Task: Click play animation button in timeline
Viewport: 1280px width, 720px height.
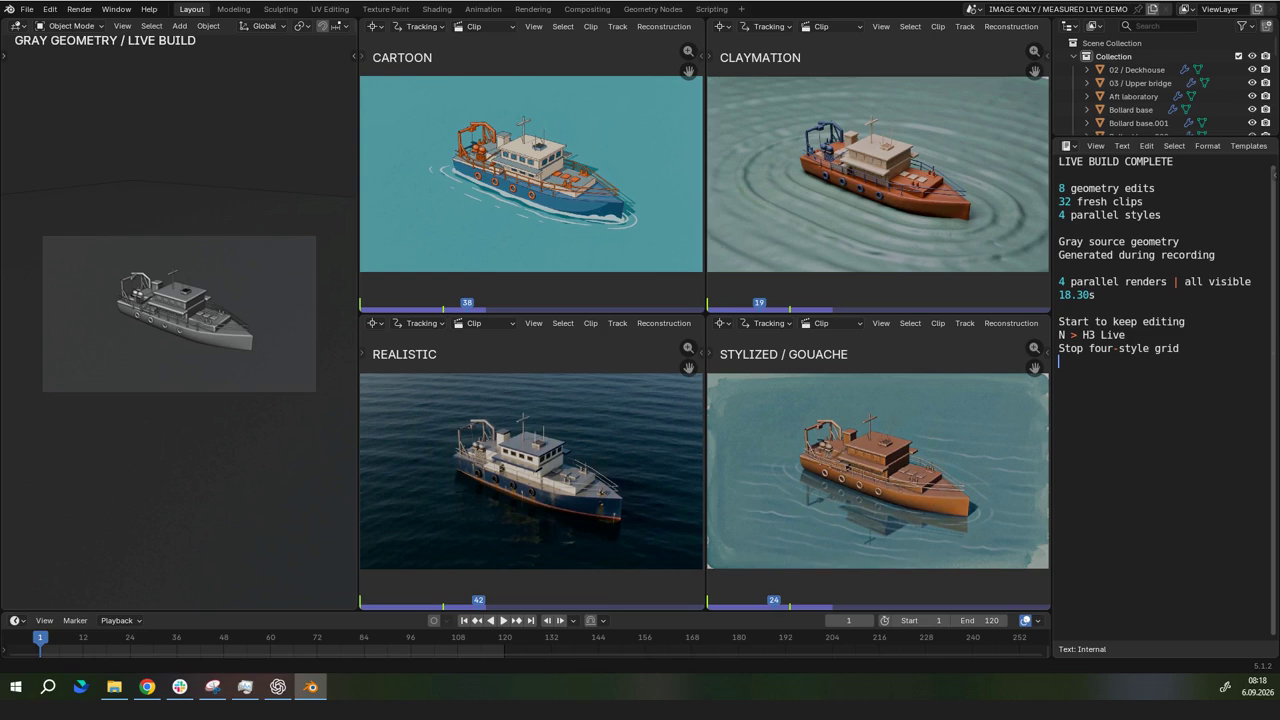Action: pyautogui.click(x=503, y=620)
